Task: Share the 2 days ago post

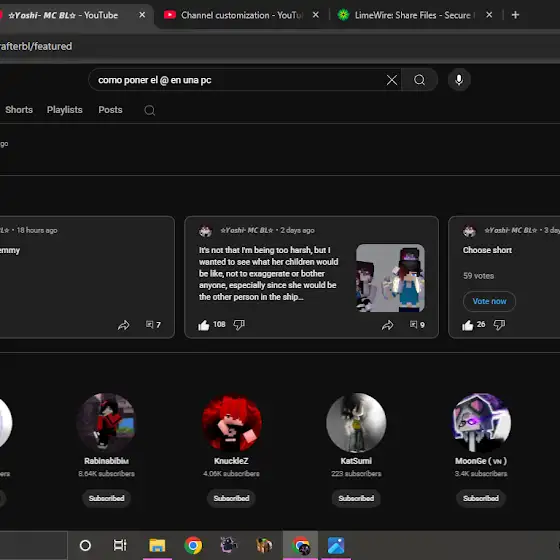Action: (388, 325)
